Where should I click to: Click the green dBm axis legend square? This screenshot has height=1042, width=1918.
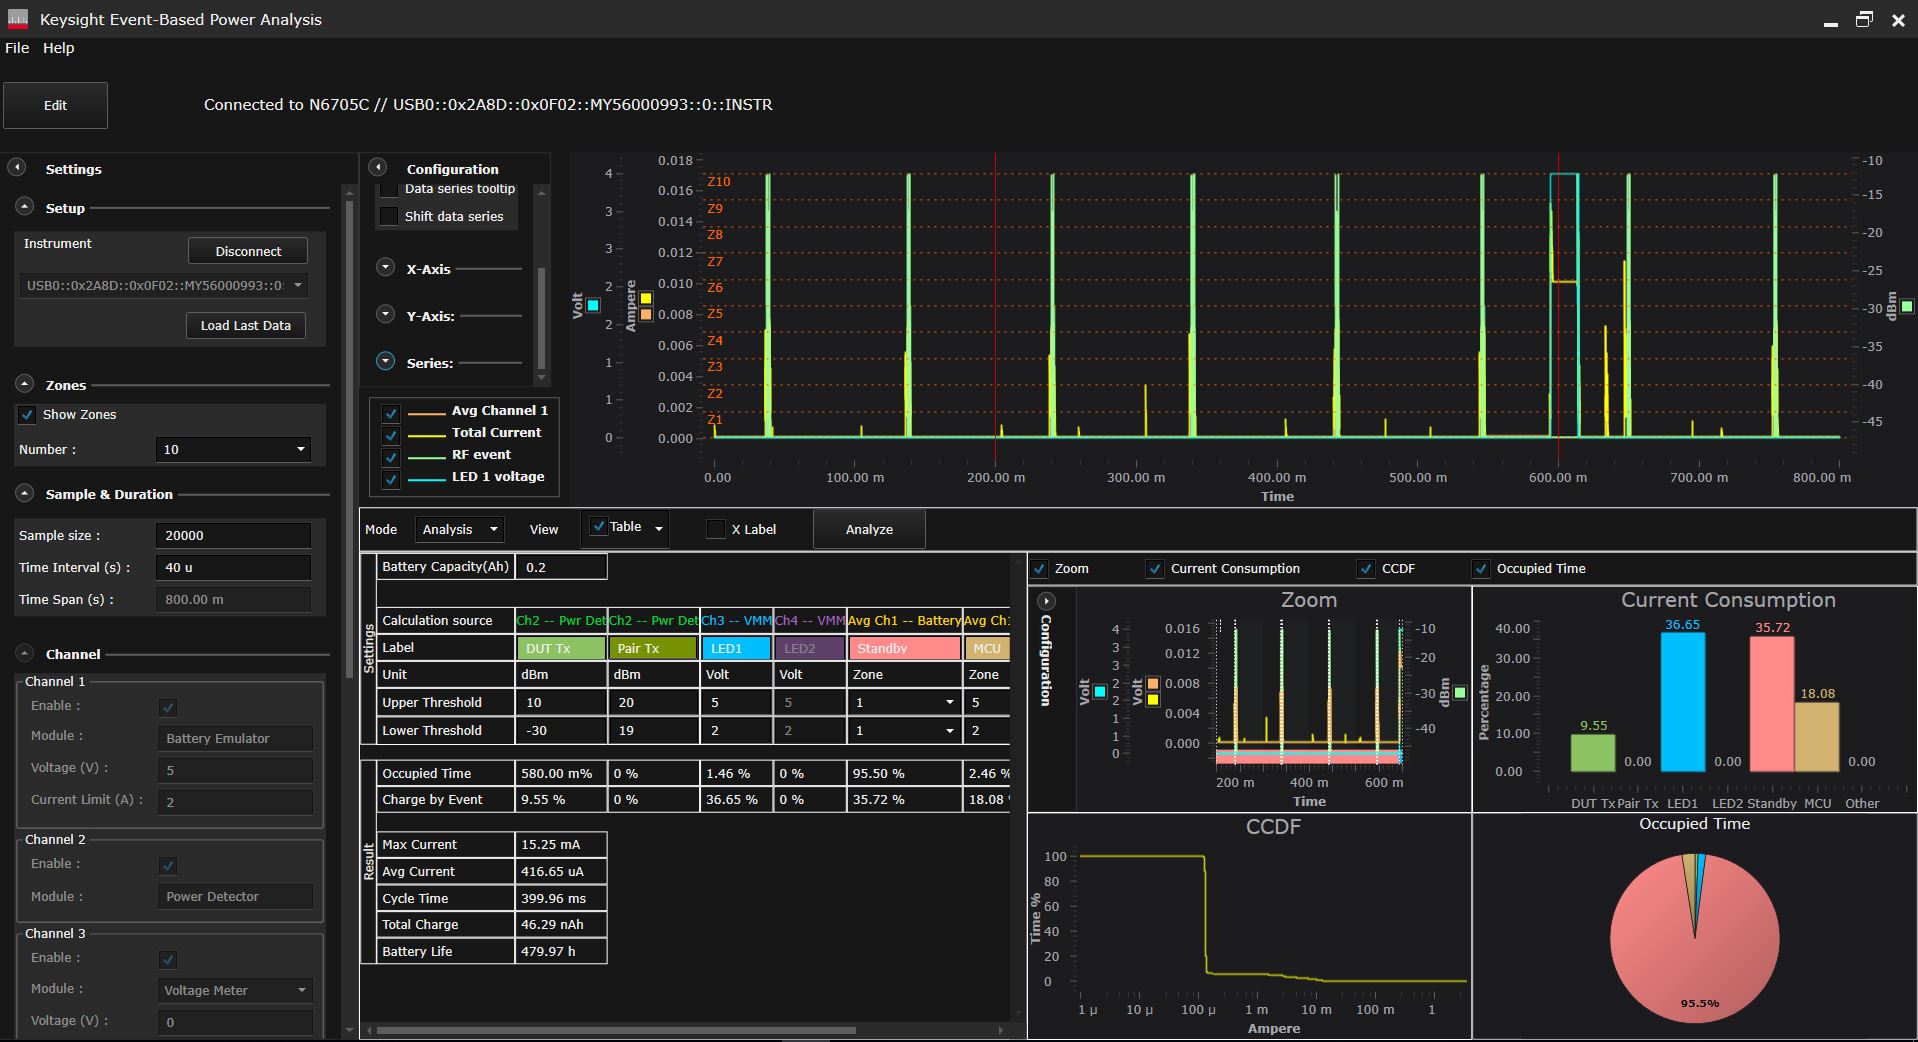[1907, 307]
